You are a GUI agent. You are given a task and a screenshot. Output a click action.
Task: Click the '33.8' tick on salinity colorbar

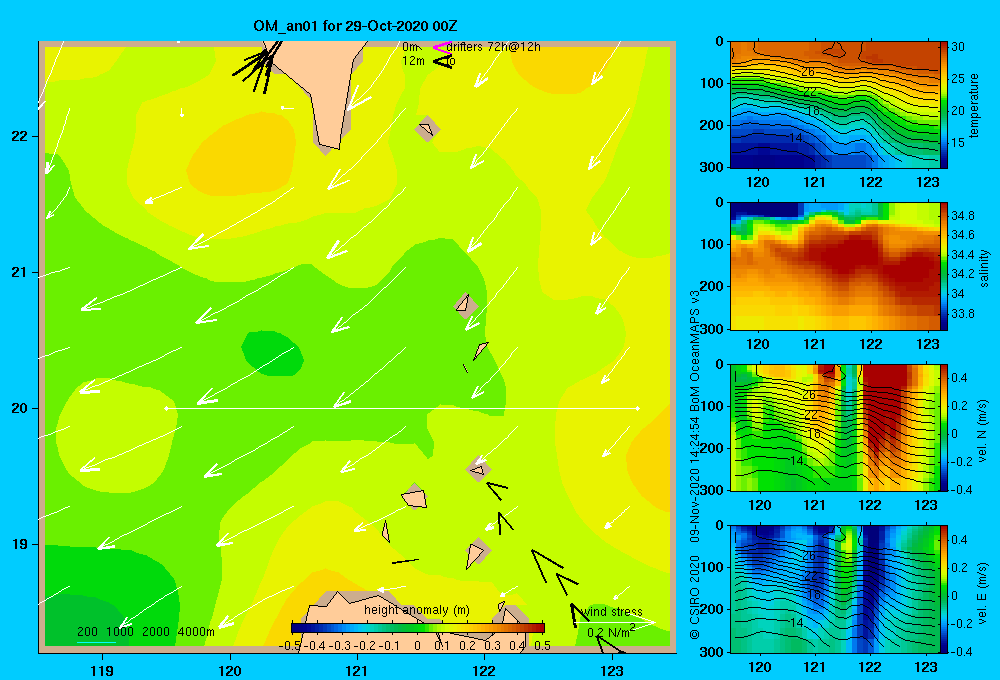(962, 313)
